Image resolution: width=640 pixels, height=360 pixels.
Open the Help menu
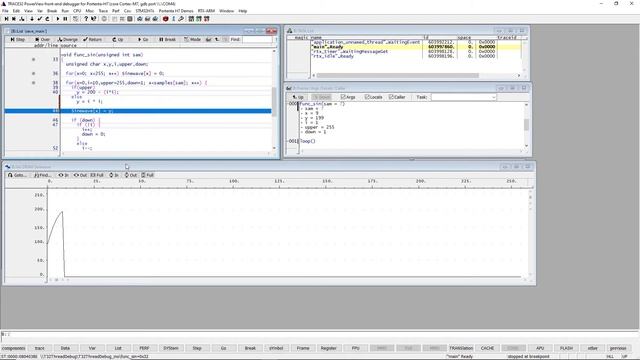[243, 11]
